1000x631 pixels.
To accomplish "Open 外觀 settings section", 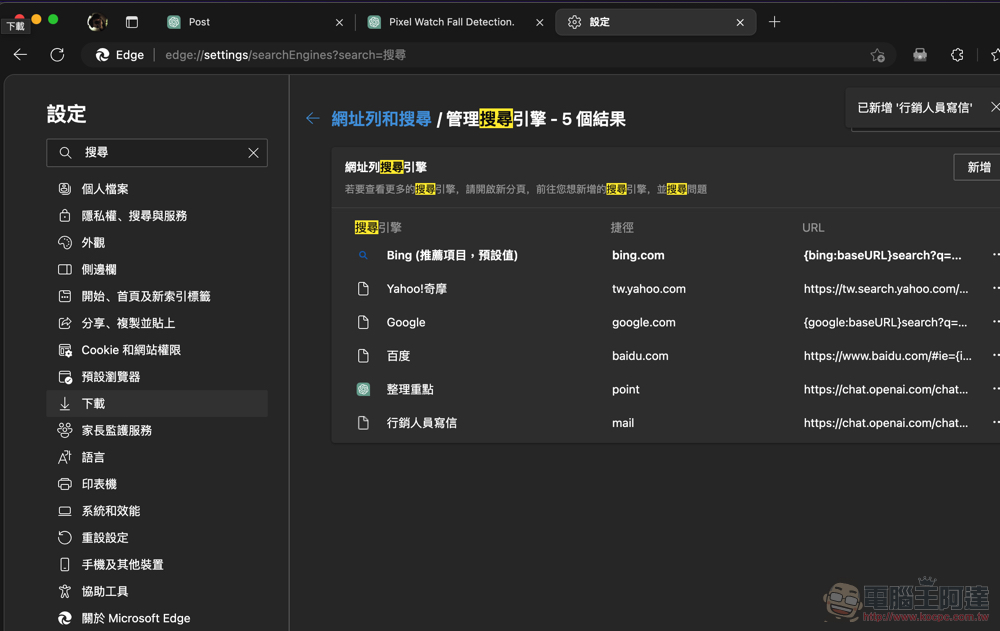I will point(157,242).
